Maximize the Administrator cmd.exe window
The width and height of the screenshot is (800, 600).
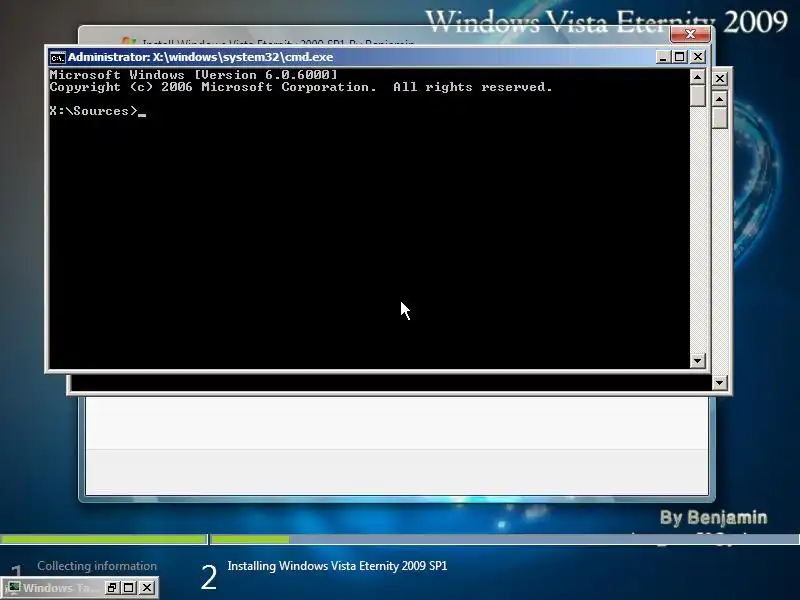[680, 57]
